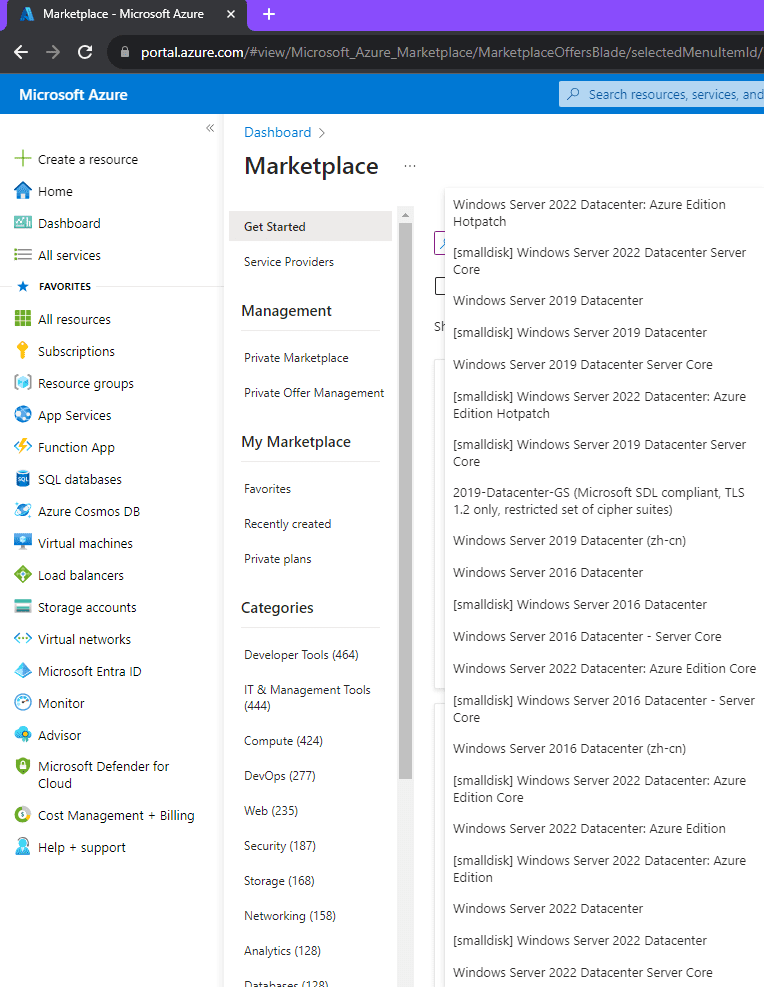Open Advisor cloud icon
The height and width of the screenshot is (987, 764).
(23, 735)
